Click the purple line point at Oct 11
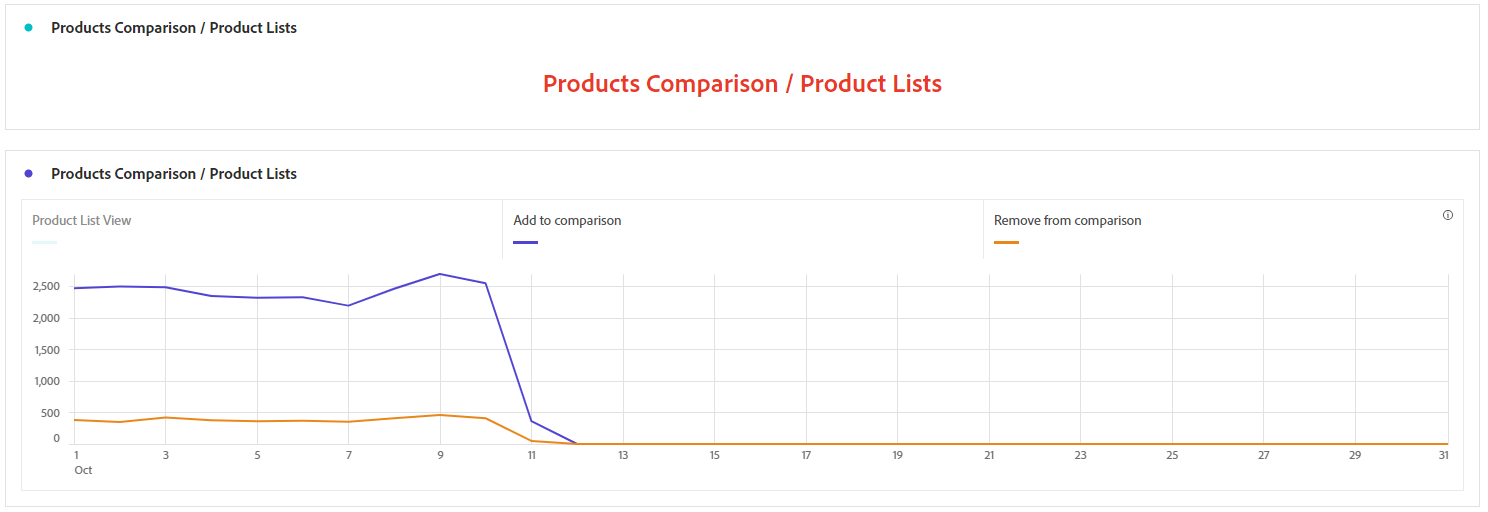The image size is (1488, 512). click(x=532, y=421)
